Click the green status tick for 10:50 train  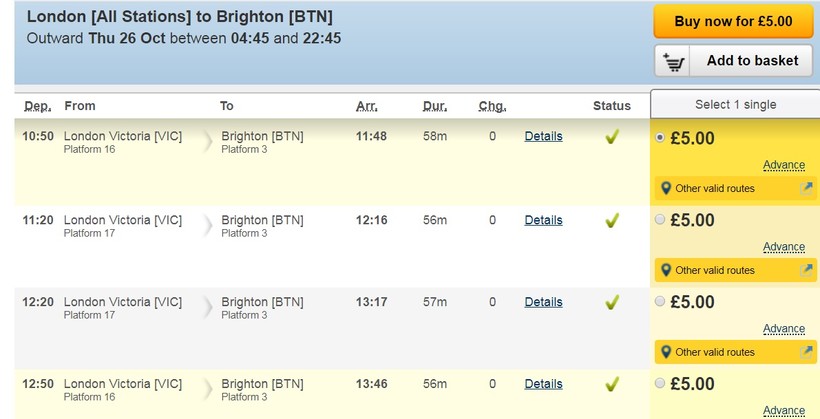click(x=612, y=137)
